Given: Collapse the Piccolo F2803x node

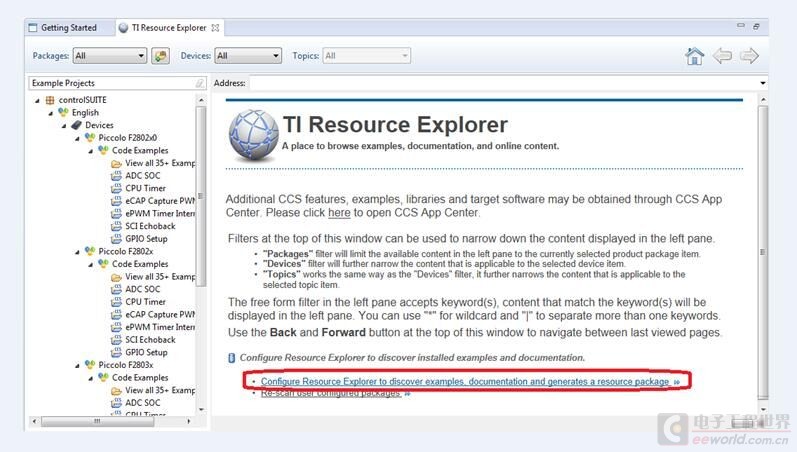Looking at the screenshot, I should pyautogui.click(x=77, y=365).
